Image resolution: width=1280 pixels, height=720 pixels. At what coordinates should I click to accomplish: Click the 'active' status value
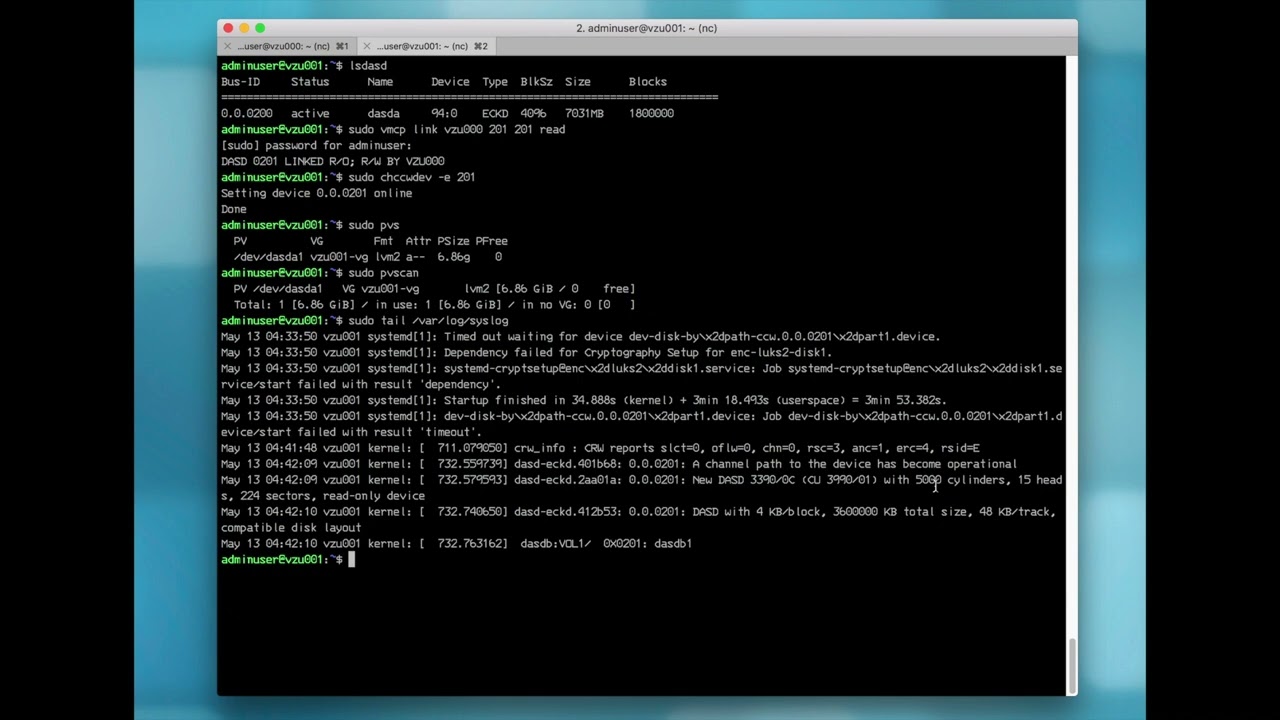pyautogui.click(x=310, y=114)
